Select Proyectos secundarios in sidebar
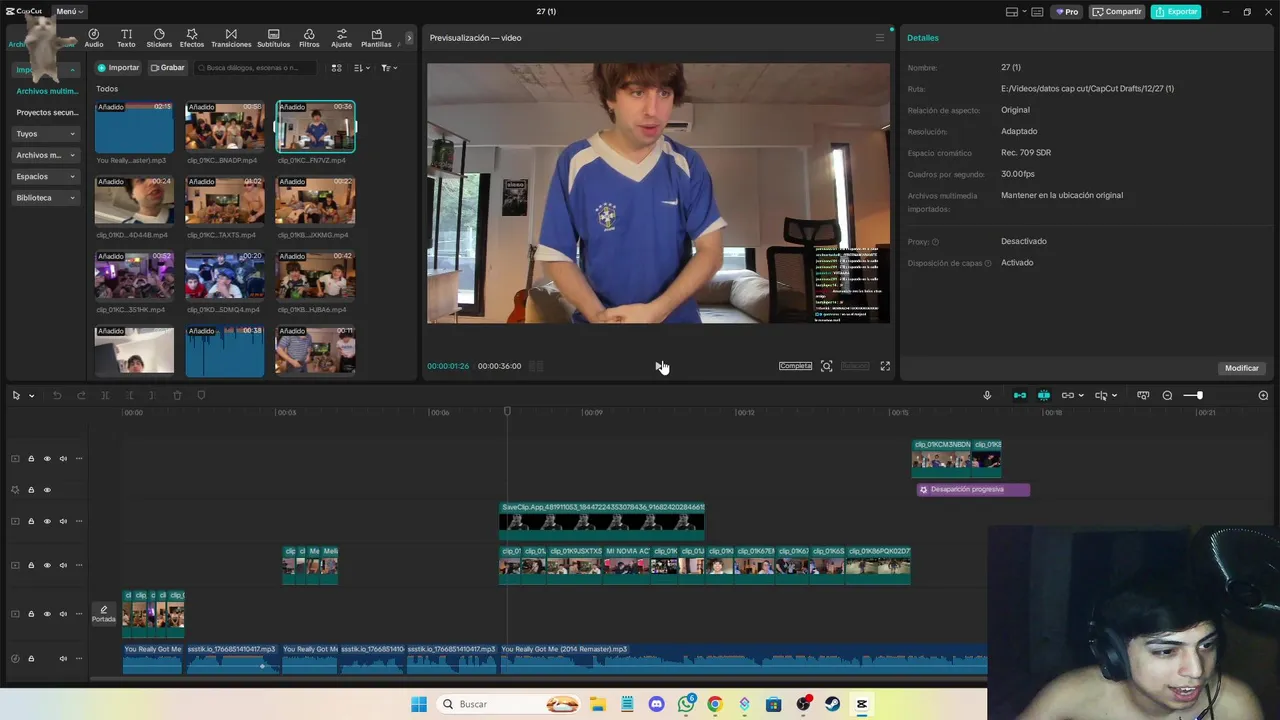The image size is (1280, 720). point(47,113)
